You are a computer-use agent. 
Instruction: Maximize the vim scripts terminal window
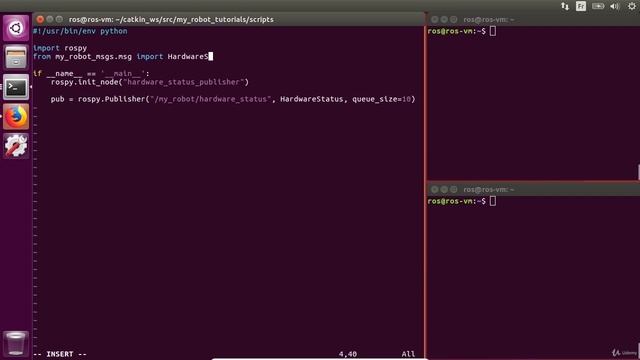59,19
